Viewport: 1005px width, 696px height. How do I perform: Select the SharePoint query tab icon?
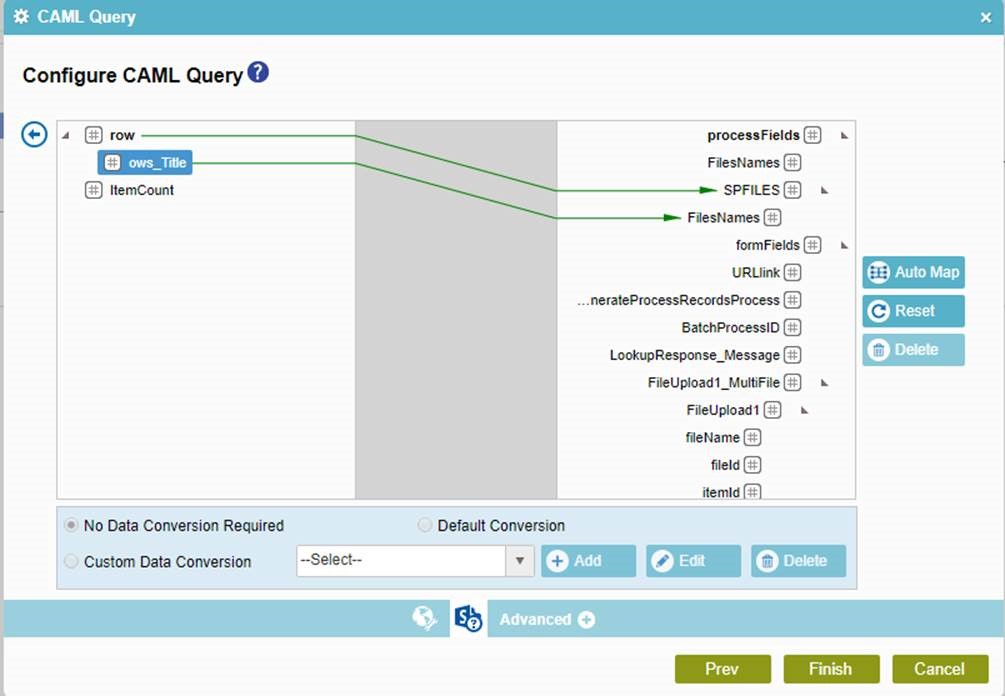tap(467, 619)
